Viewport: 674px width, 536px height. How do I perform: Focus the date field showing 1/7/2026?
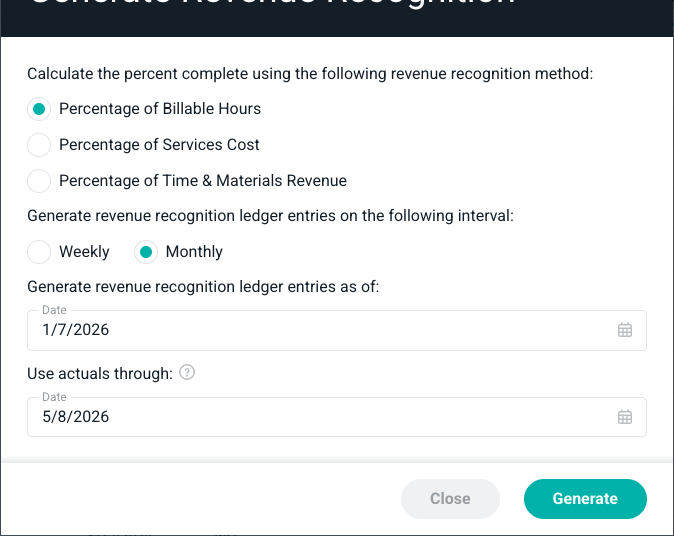tap(337, 330)
